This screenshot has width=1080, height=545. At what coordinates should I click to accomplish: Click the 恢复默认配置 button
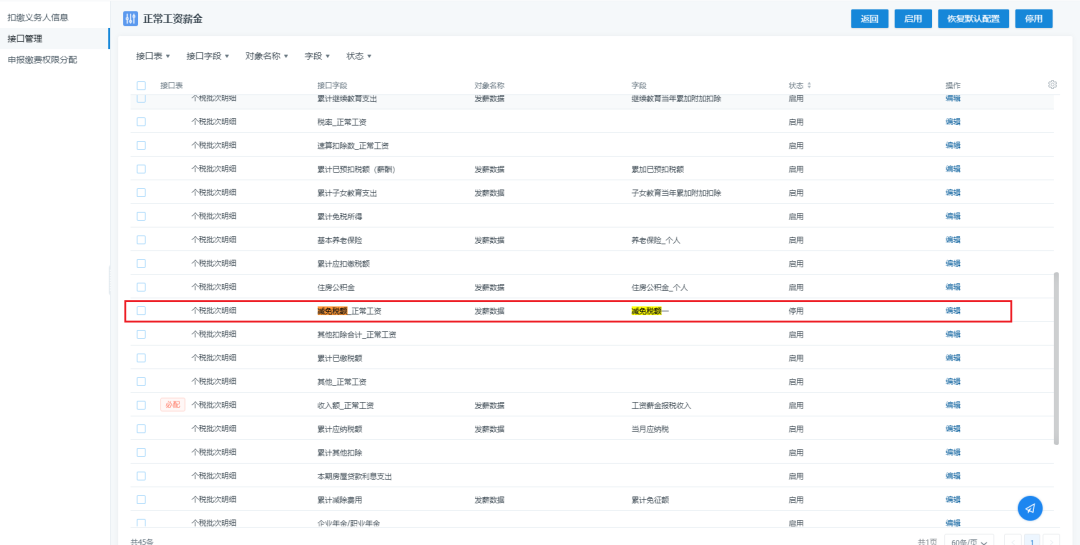pyautogui.click(x=973, y=19)
